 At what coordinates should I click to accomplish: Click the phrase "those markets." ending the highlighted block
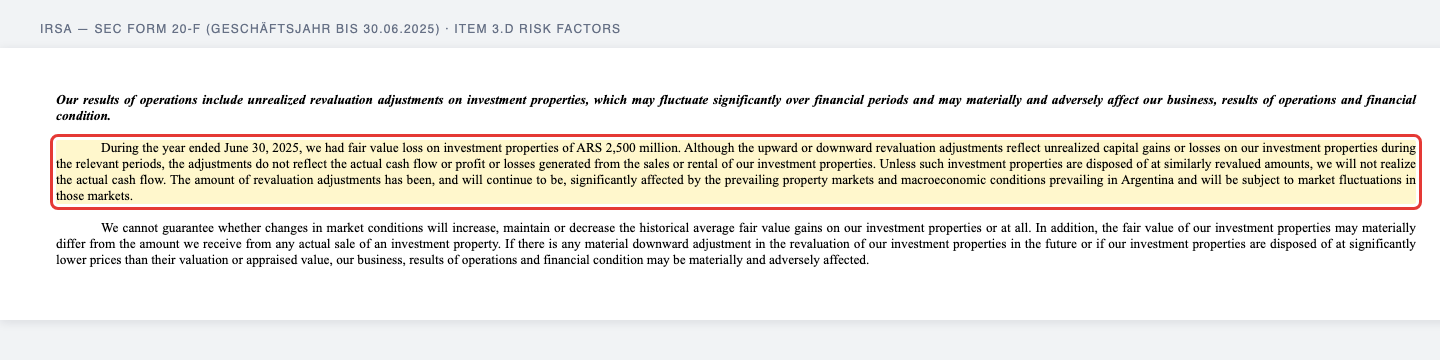click(95, 196)
